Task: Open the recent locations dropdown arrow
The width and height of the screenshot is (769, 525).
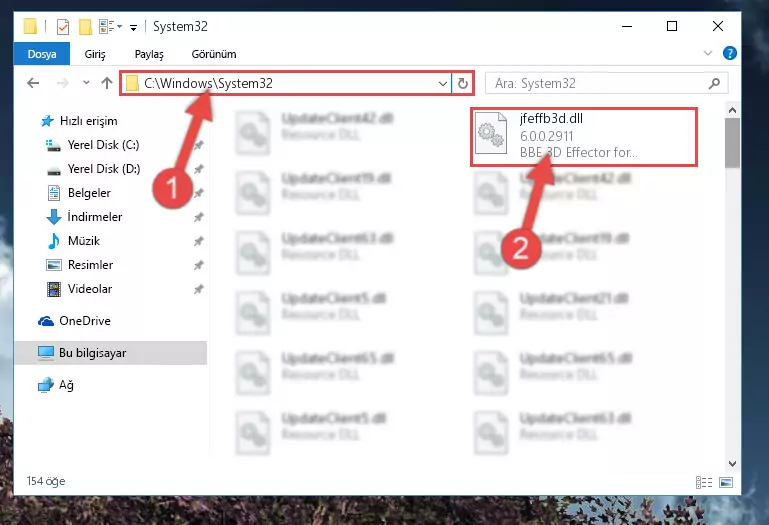Action: pyautogui.click(x=86, y=83)
